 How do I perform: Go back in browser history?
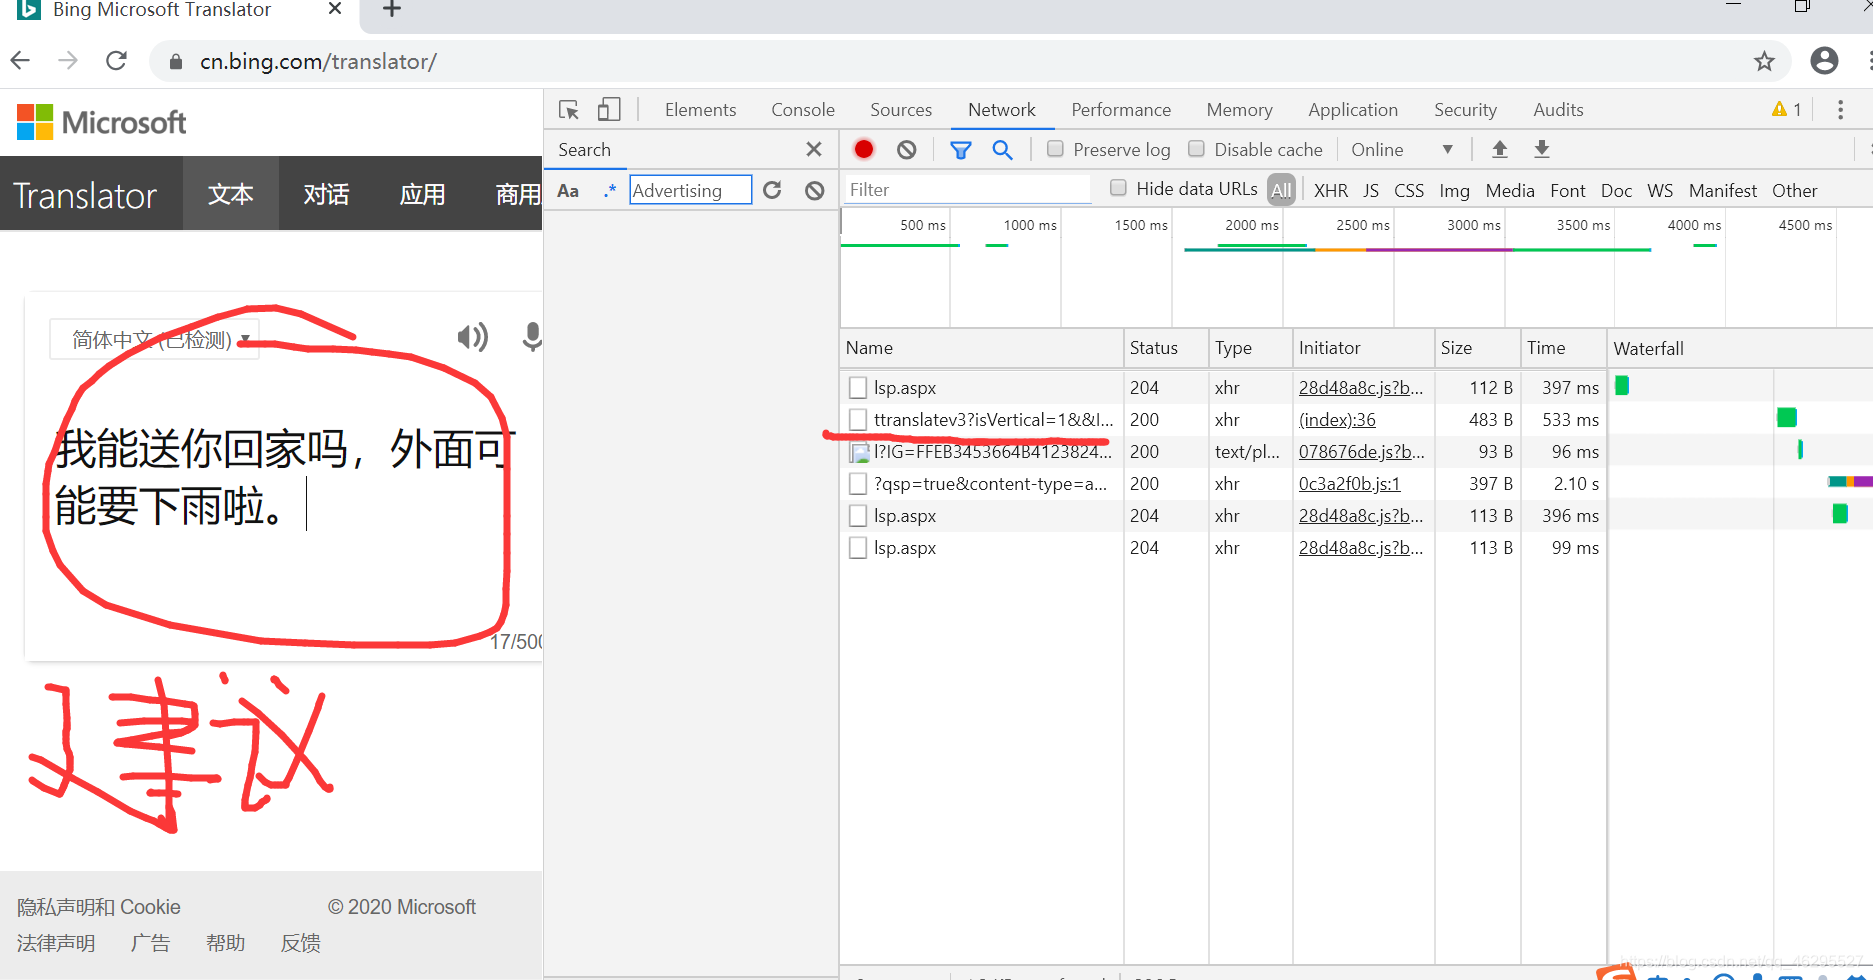tap(20, 61)
